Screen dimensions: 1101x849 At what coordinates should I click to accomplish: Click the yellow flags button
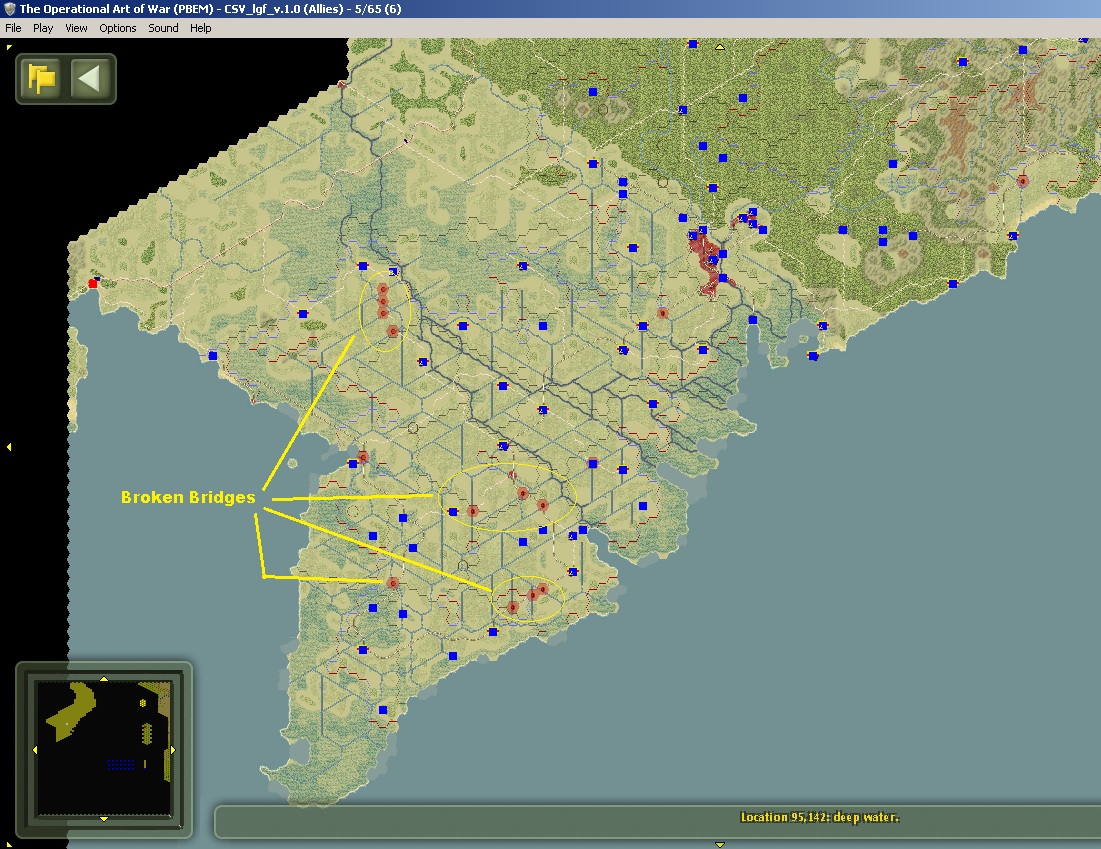[x=41, y=79]
